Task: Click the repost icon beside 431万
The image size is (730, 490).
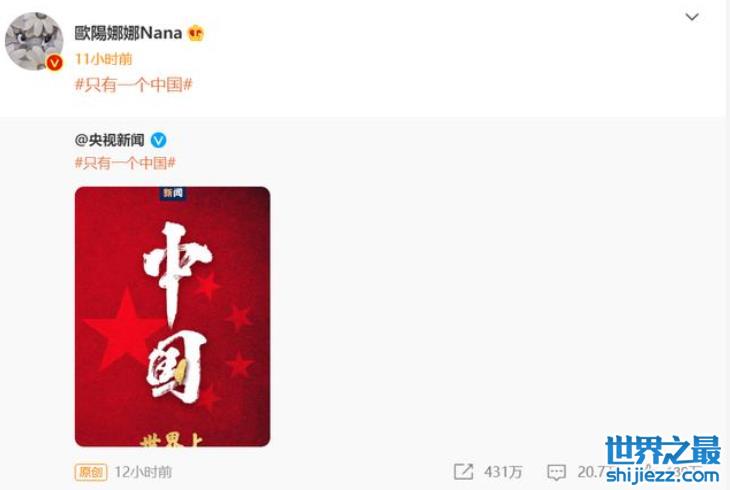Action: coord(463,472)
